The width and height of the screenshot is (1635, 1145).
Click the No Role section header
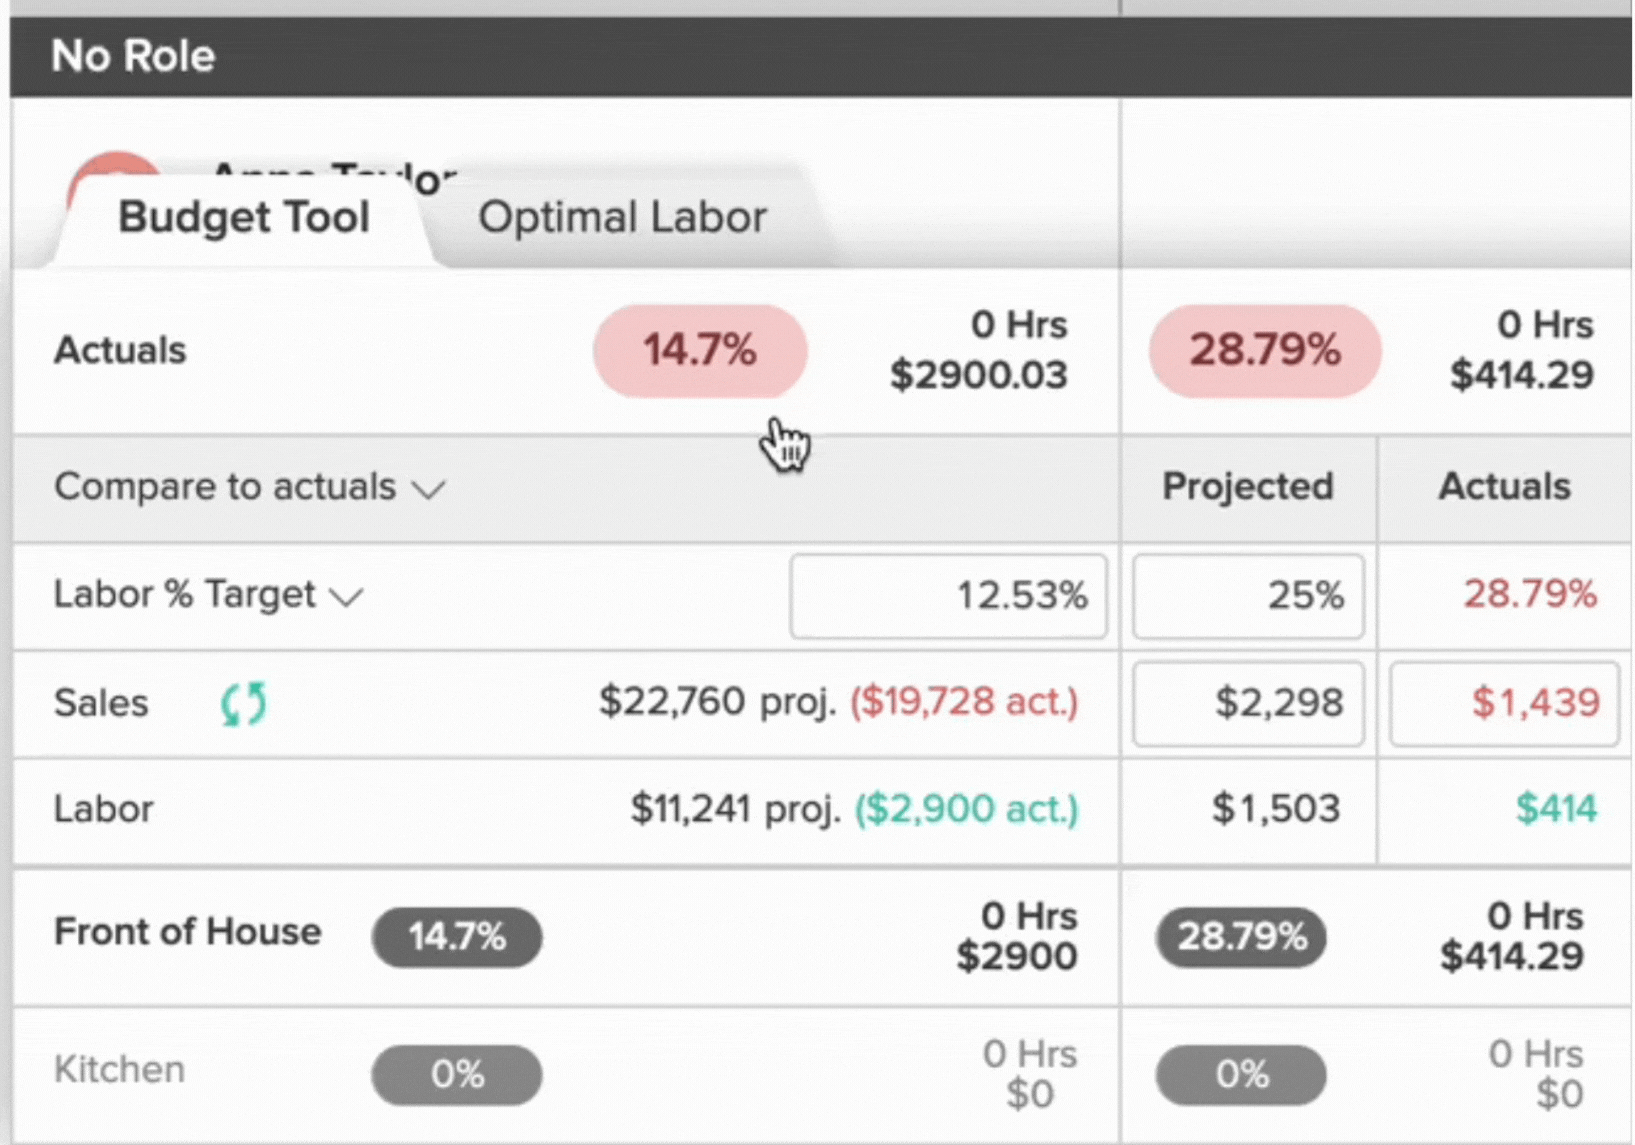[x=133, y=56]
